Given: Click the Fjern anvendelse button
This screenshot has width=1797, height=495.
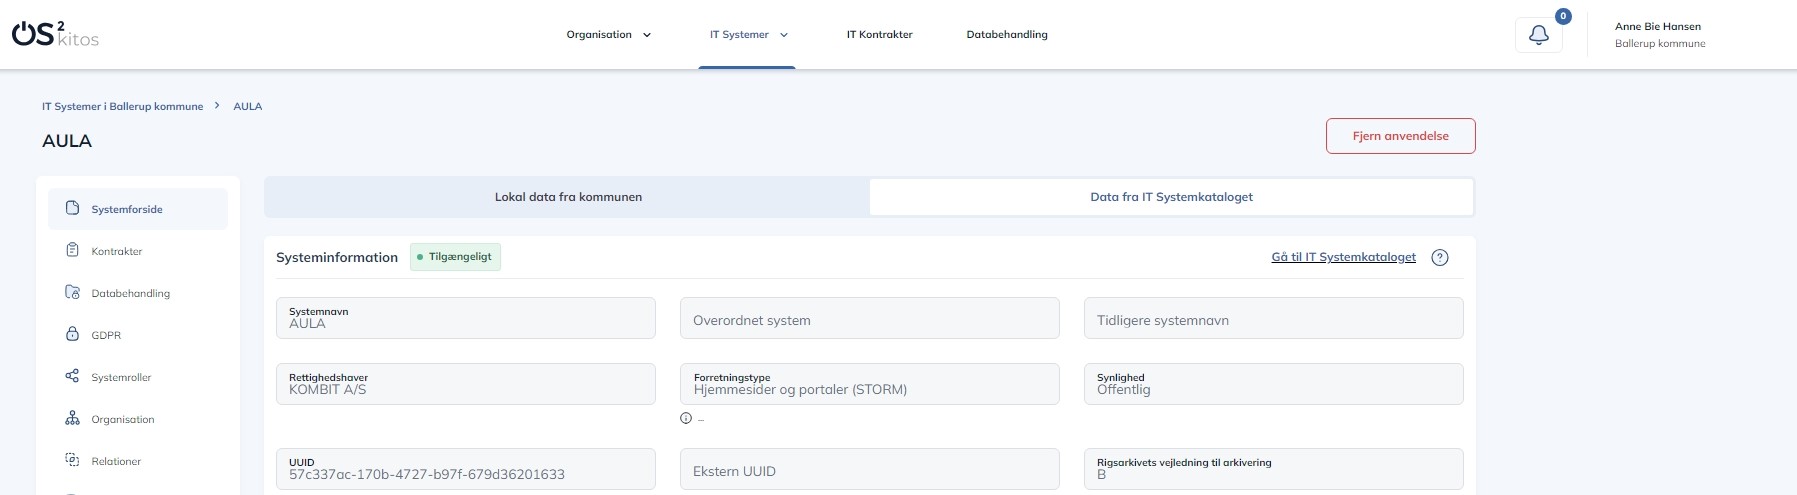Looking at the screenshot, I should (1401, 136).
